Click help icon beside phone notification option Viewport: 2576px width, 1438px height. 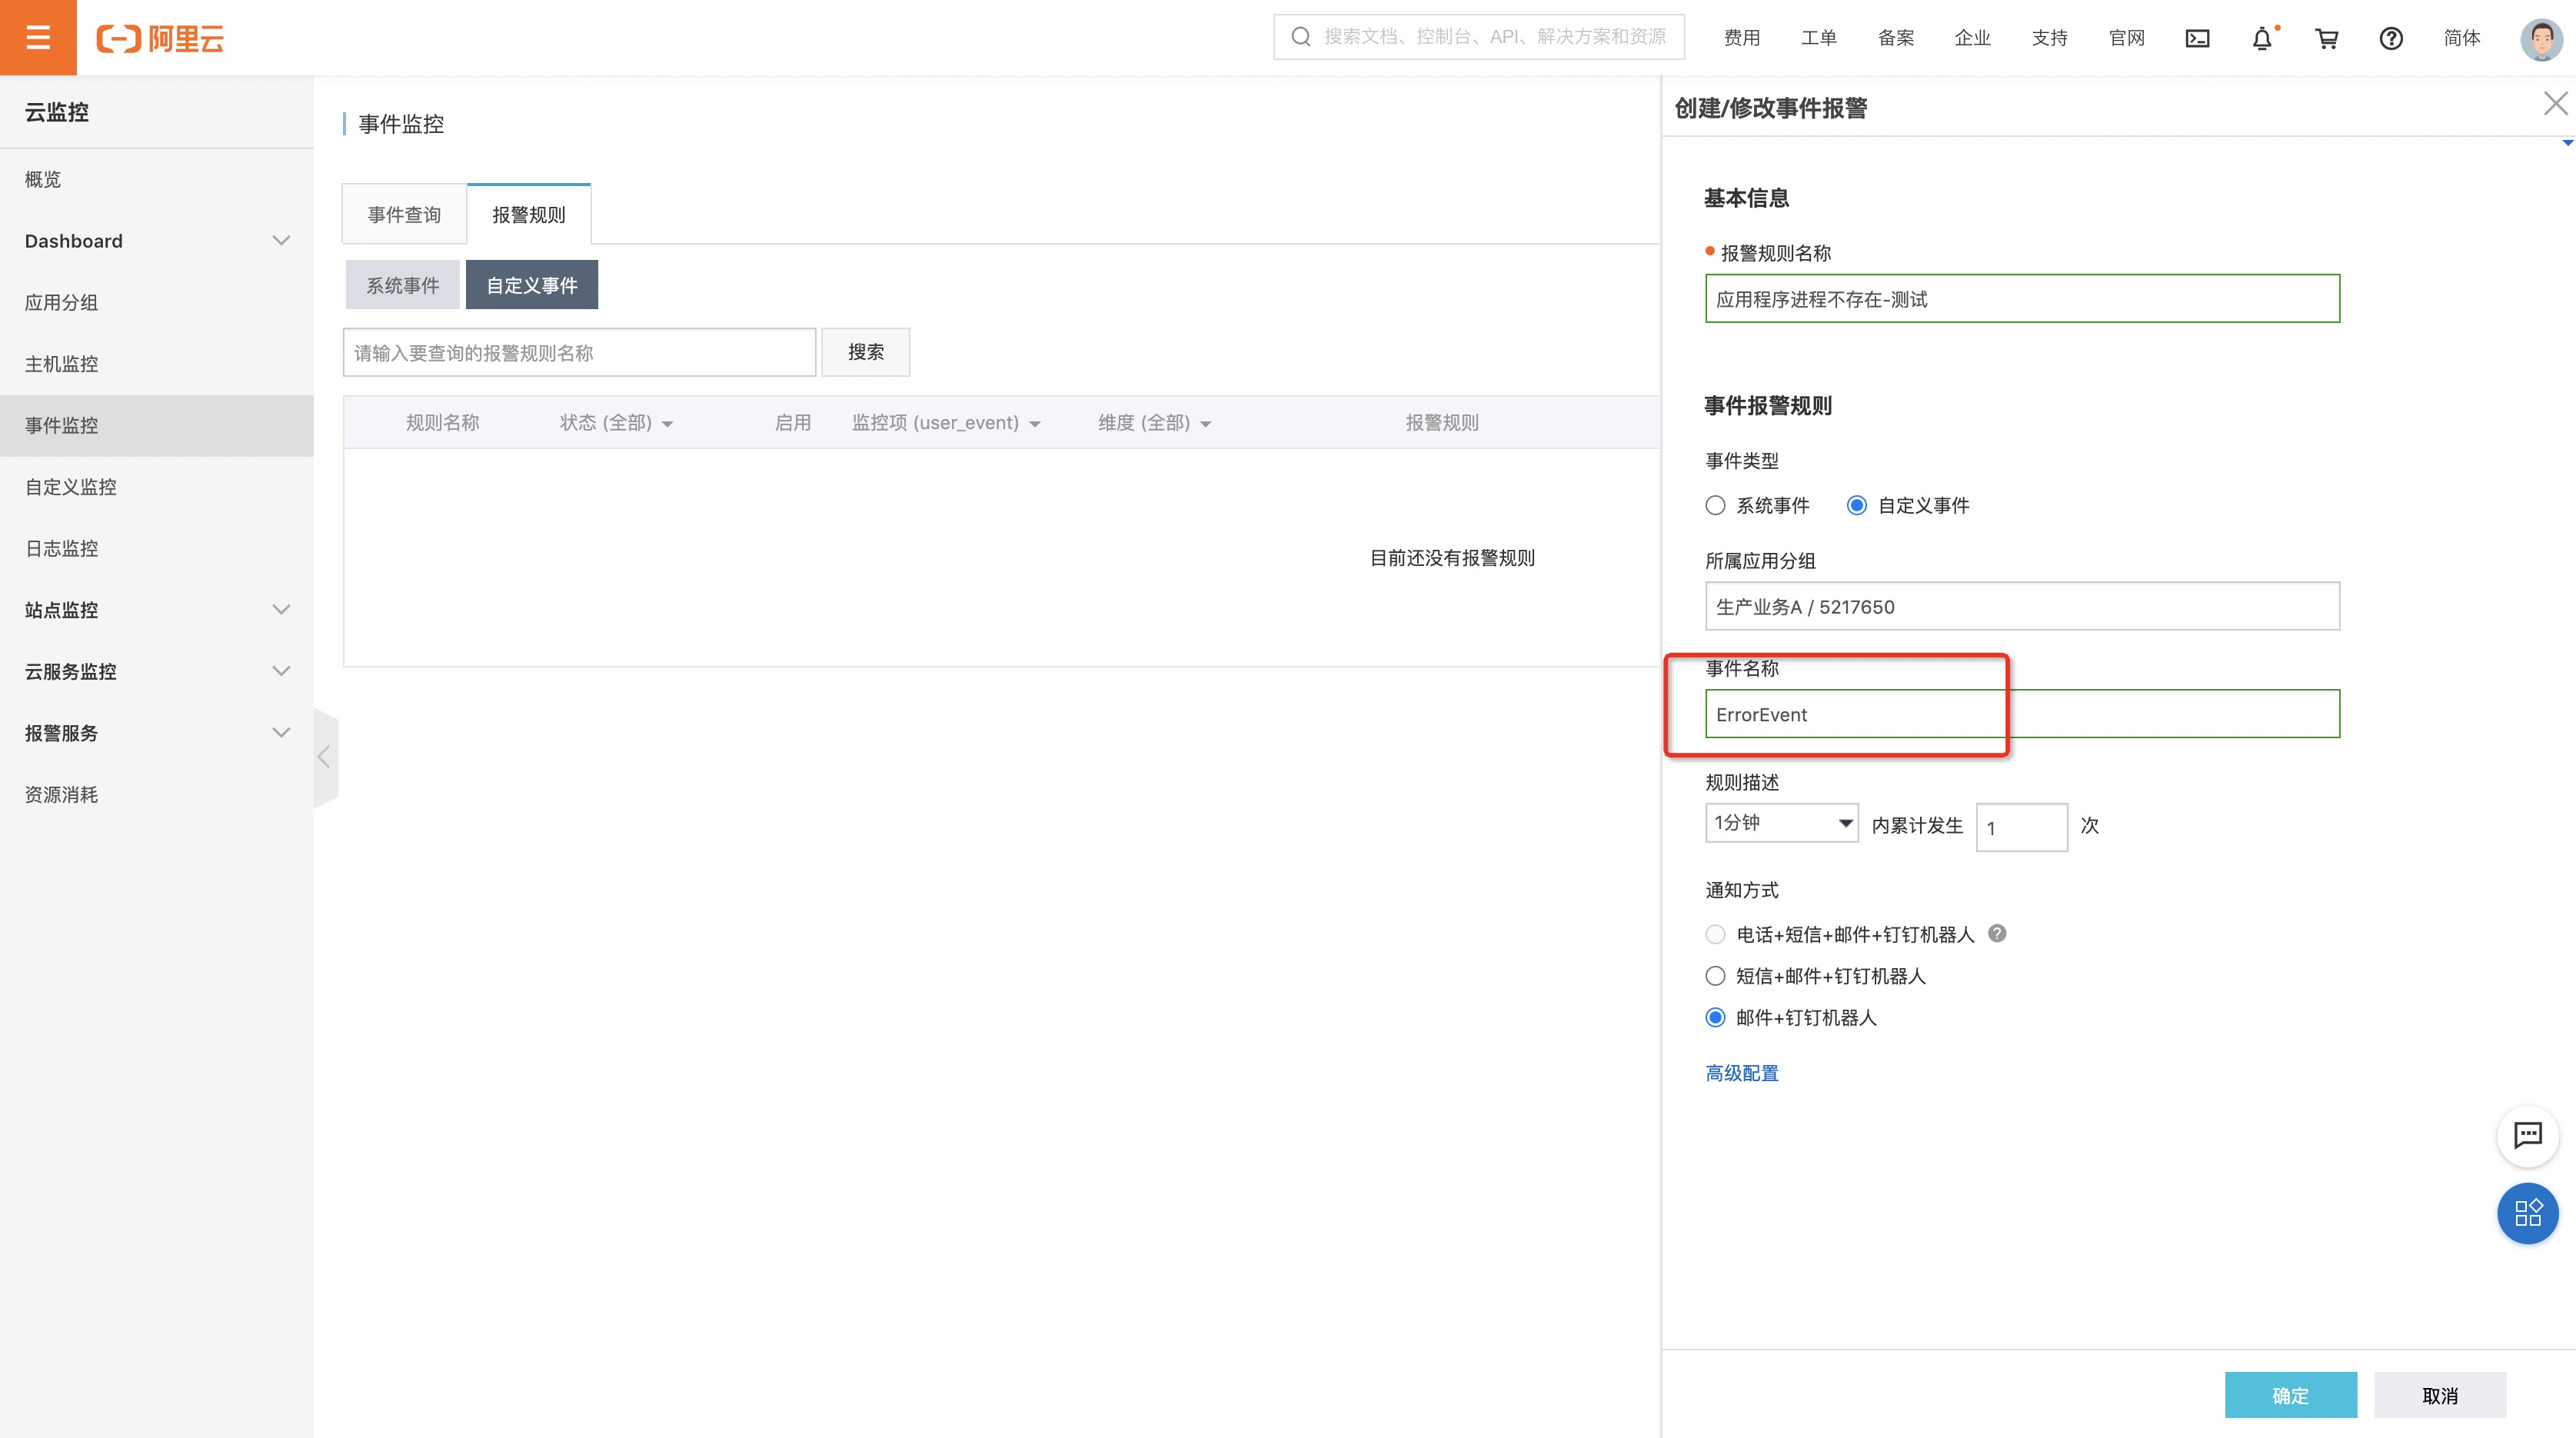1997,933
